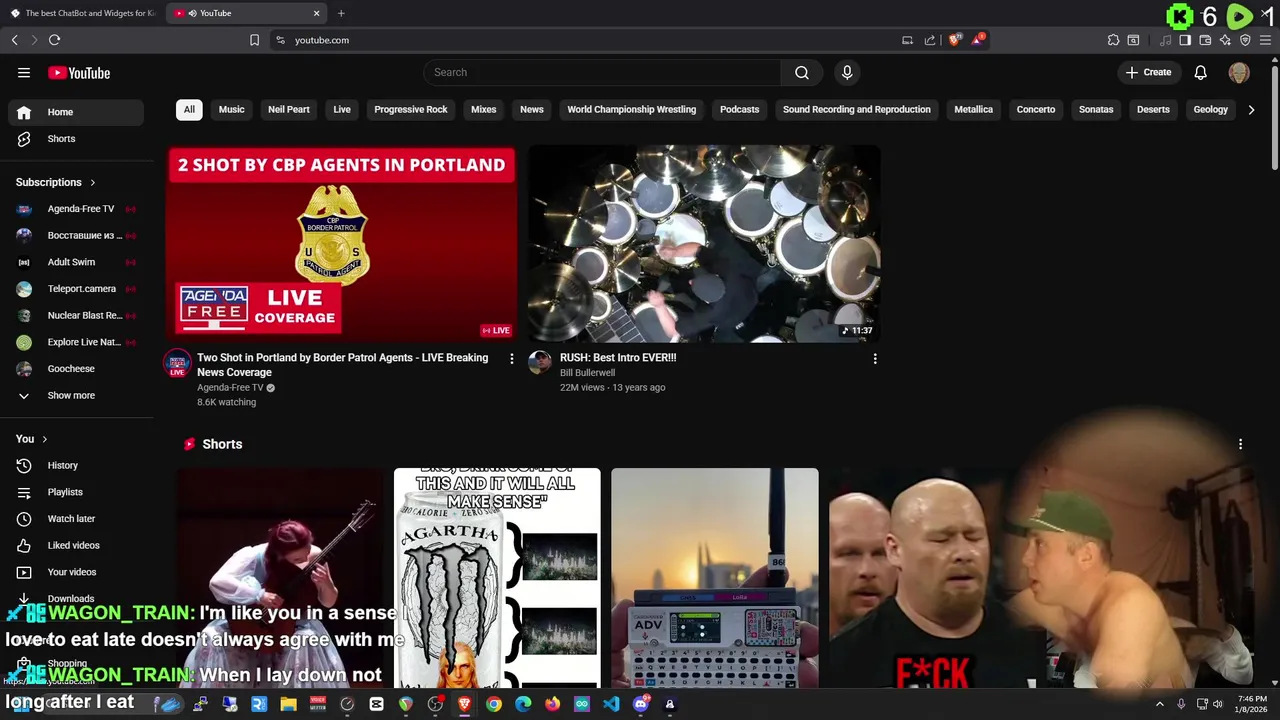Play the RUSH drum kit video thumbnail

[x=704, y=244]
